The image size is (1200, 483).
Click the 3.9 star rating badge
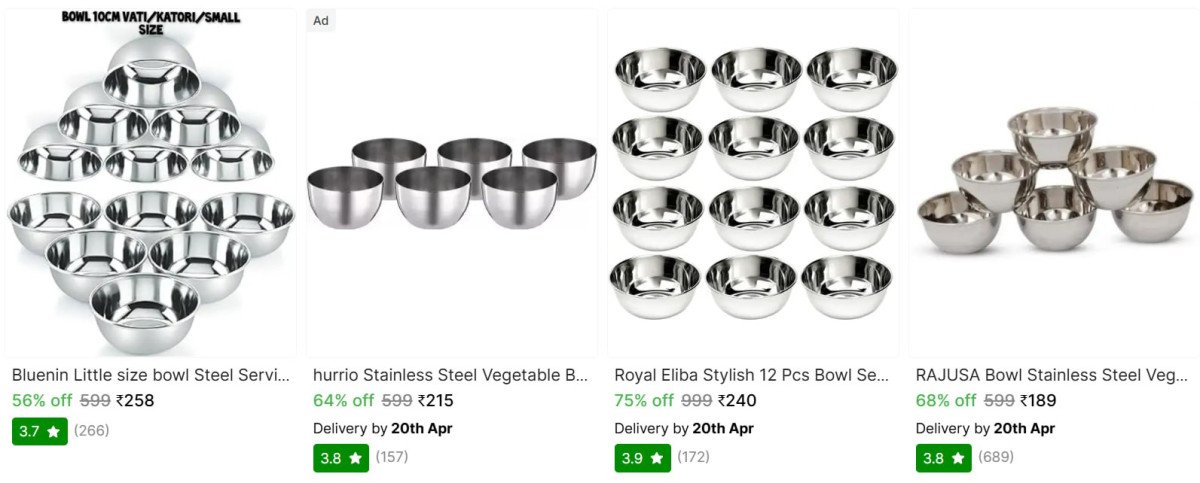(x=642, y=458)
